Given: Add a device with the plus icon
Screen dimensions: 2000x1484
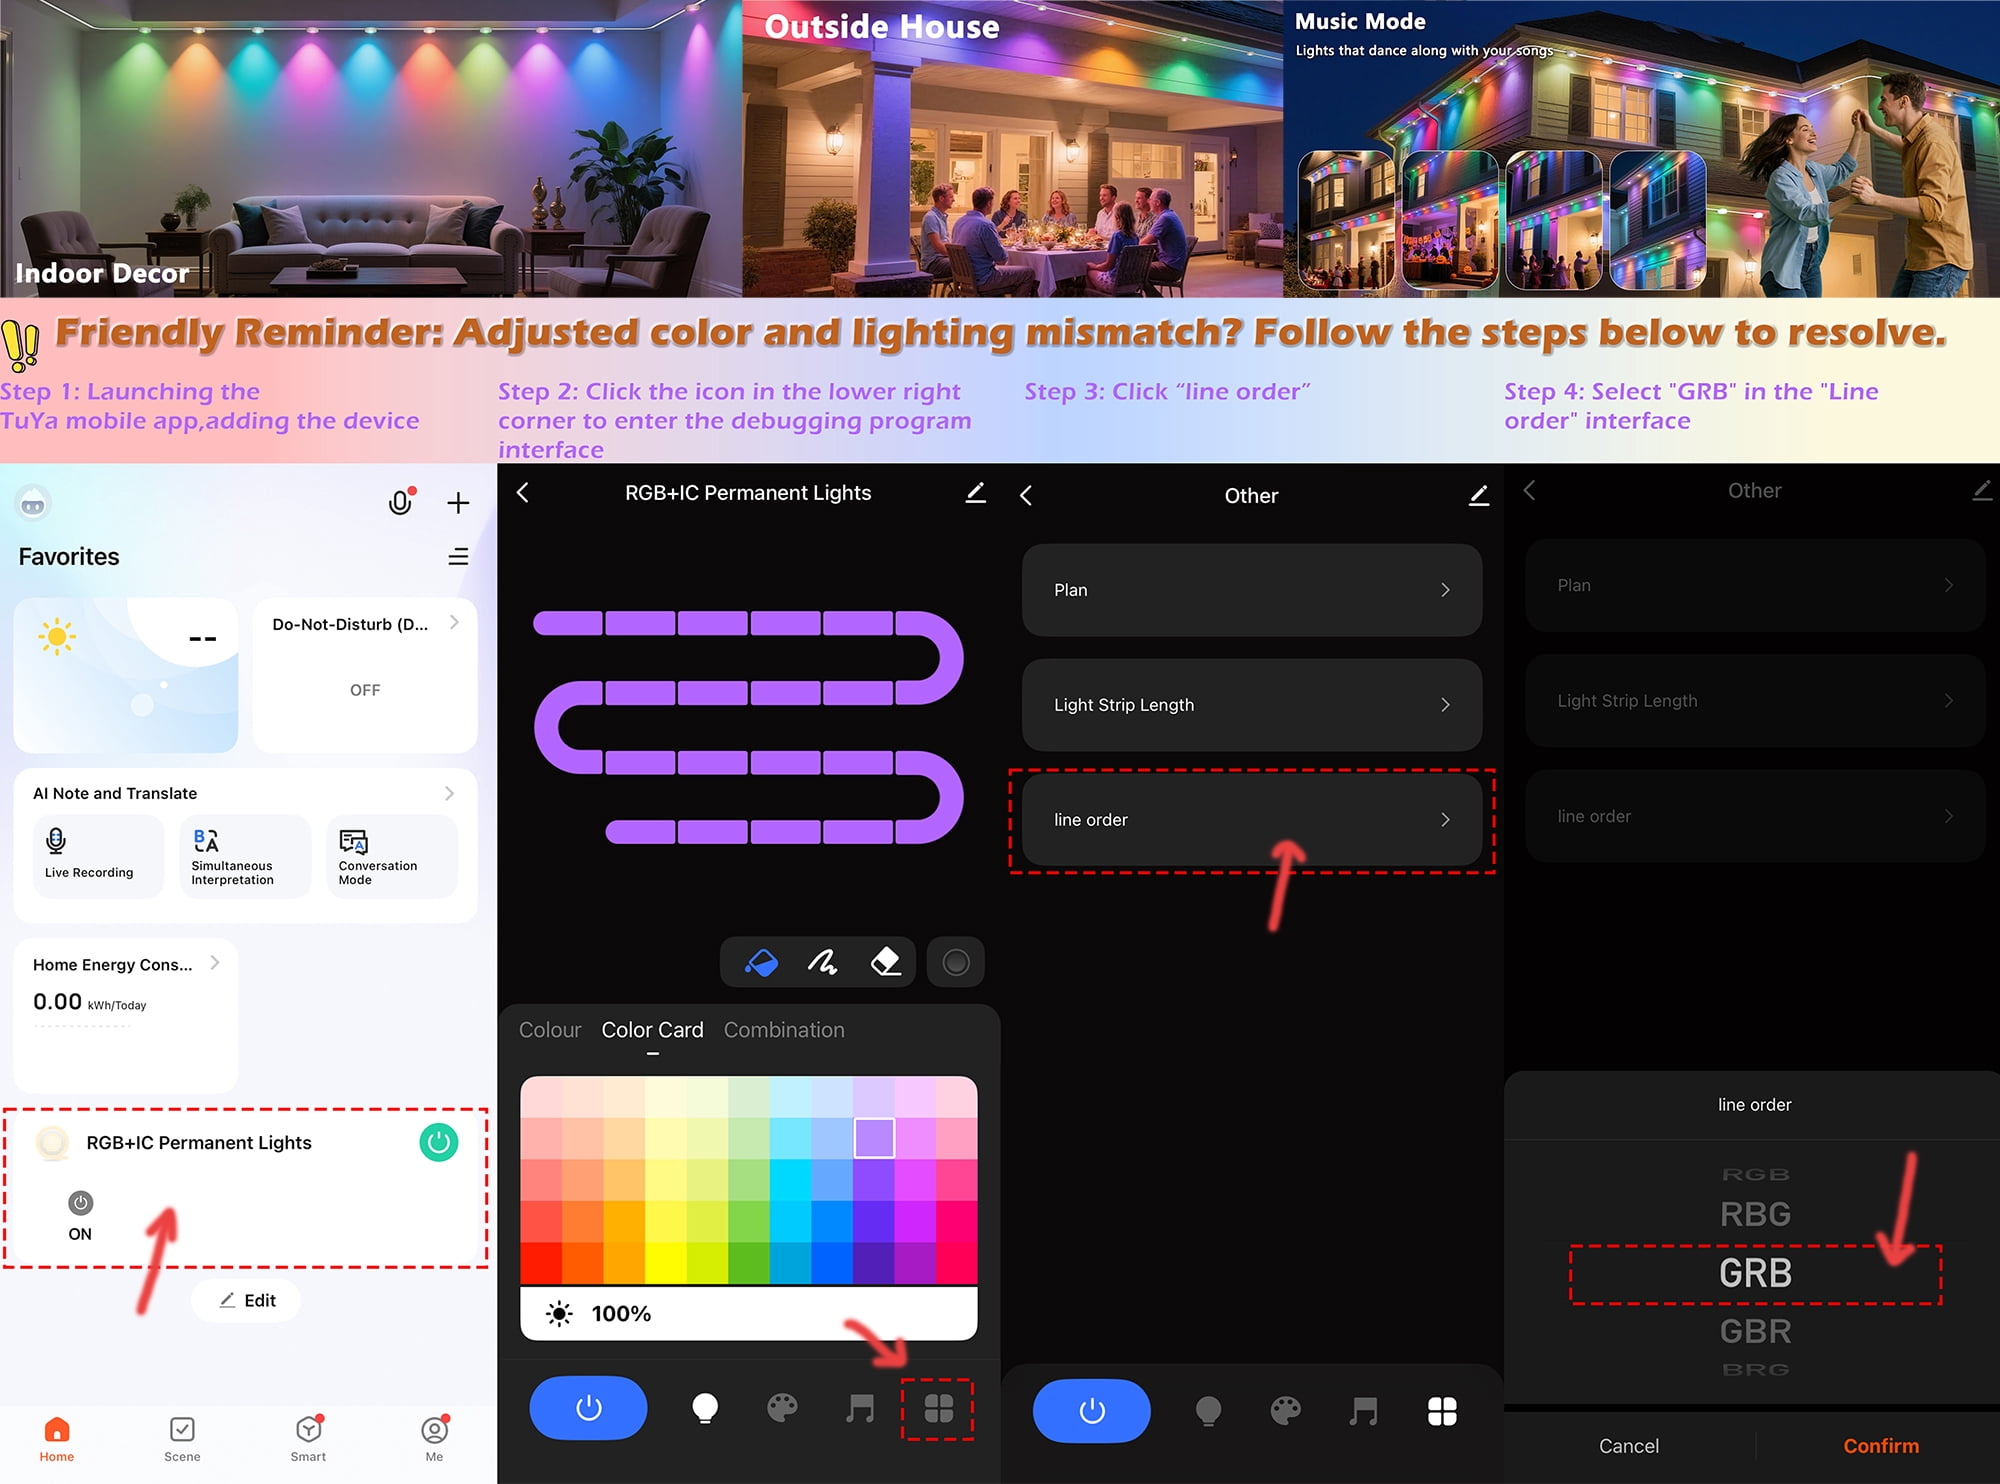Looking at the screenshot, I should pyautogui.click(x=458, y=503).
